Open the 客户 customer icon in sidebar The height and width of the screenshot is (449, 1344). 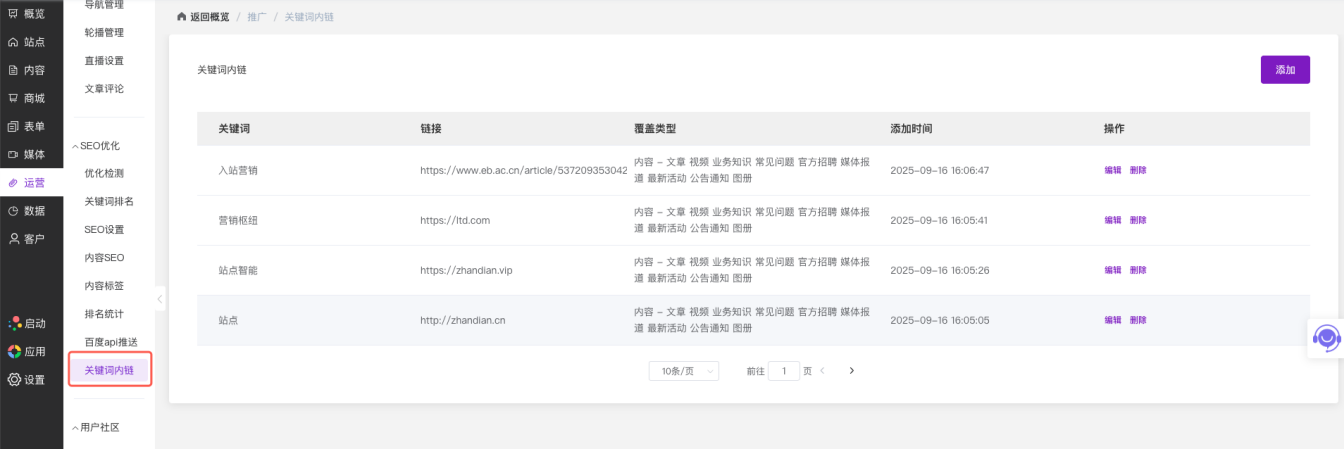pyautogui.click(x=13, y=238)
